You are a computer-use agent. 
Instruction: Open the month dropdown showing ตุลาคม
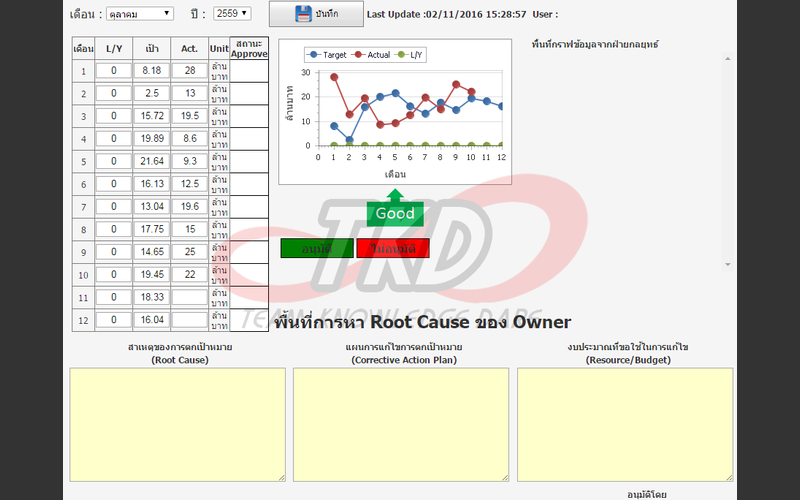(x=140, y=14)
